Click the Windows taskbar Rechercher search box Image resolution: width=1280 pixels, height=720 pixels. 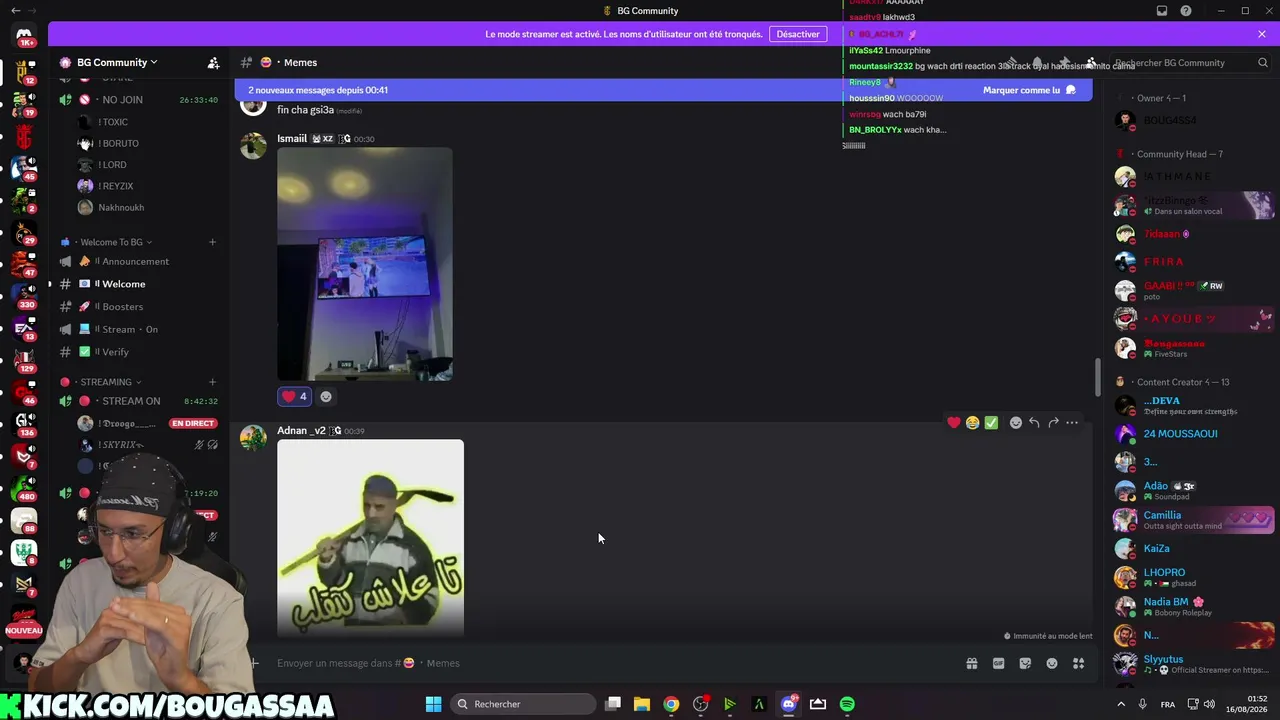point(521,704)
